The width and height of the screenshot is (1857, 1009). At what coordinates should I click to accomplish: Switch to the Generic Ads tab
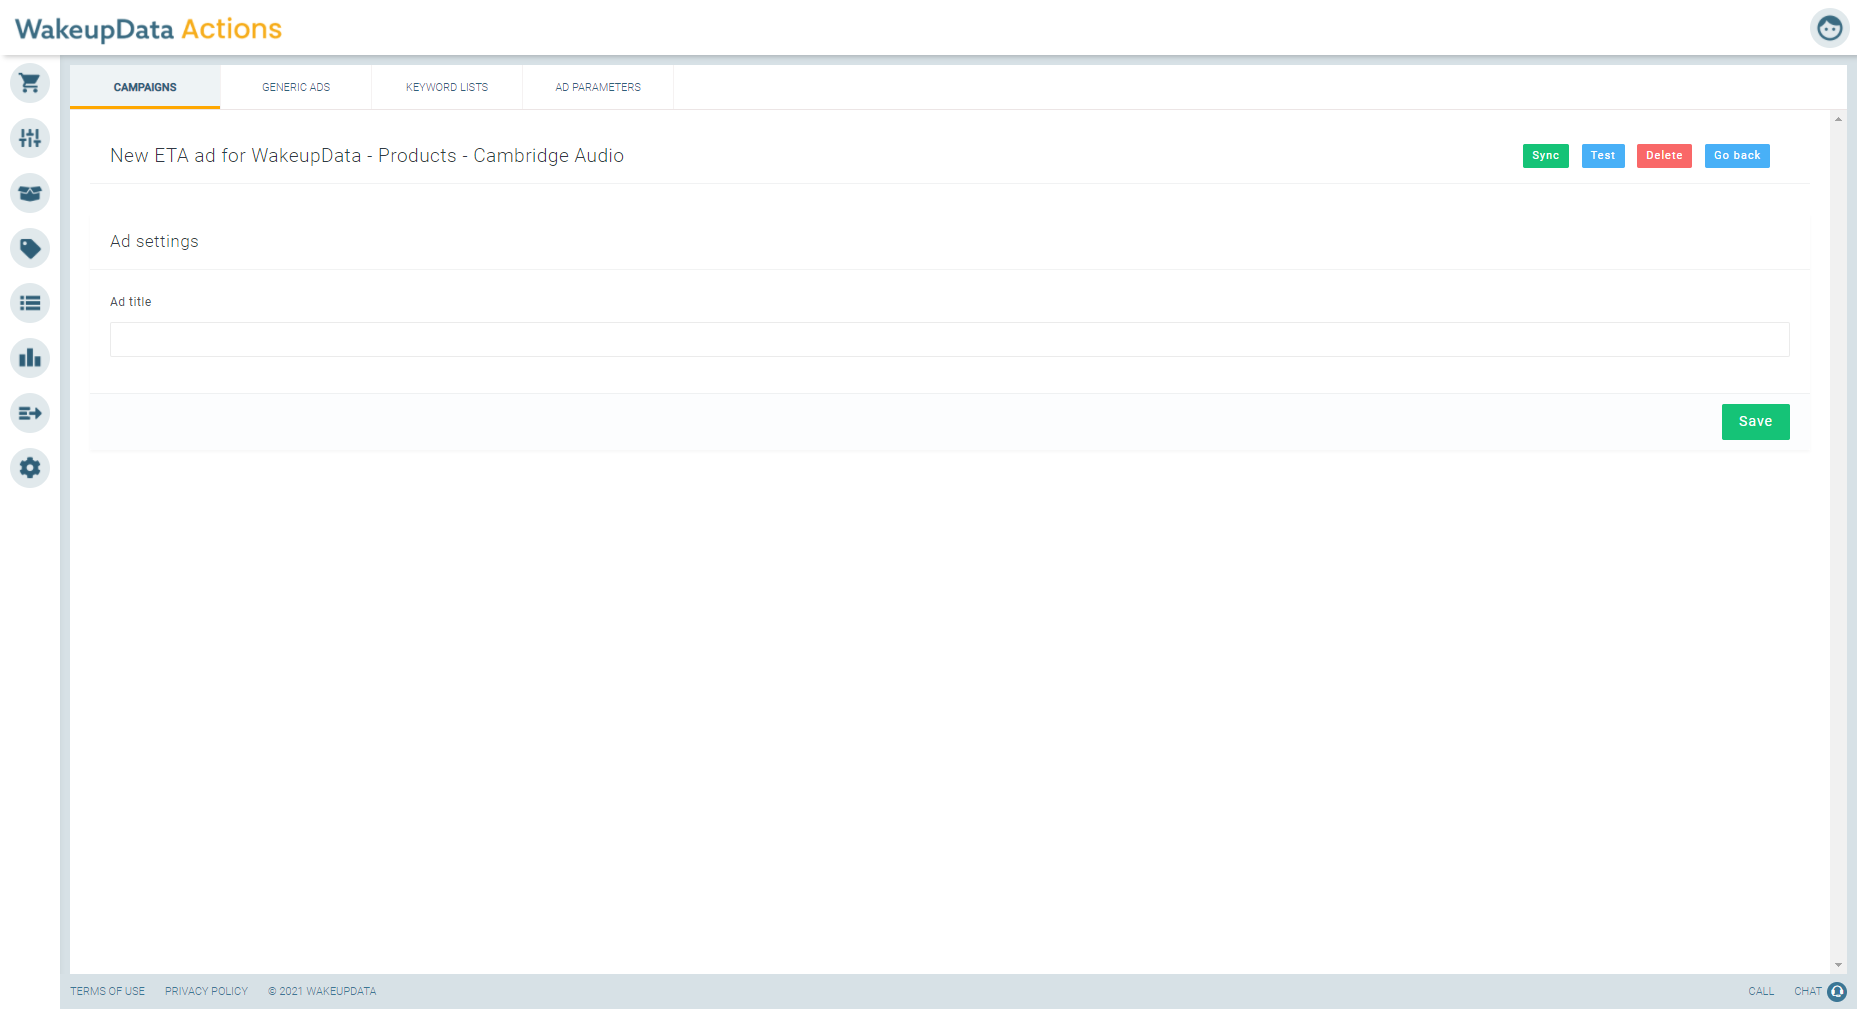pyautogui.click(x=296, y=87)
